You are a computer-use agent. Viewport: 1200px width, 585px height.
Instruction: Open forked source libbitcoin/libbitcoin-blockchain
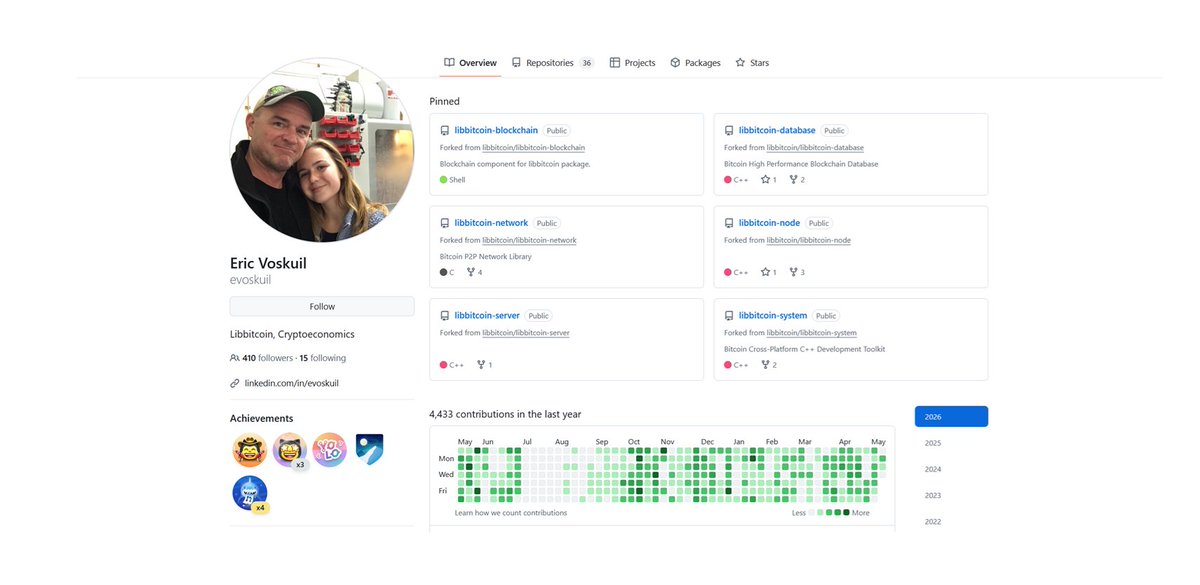pyautogui.click(x=533, y=148)
